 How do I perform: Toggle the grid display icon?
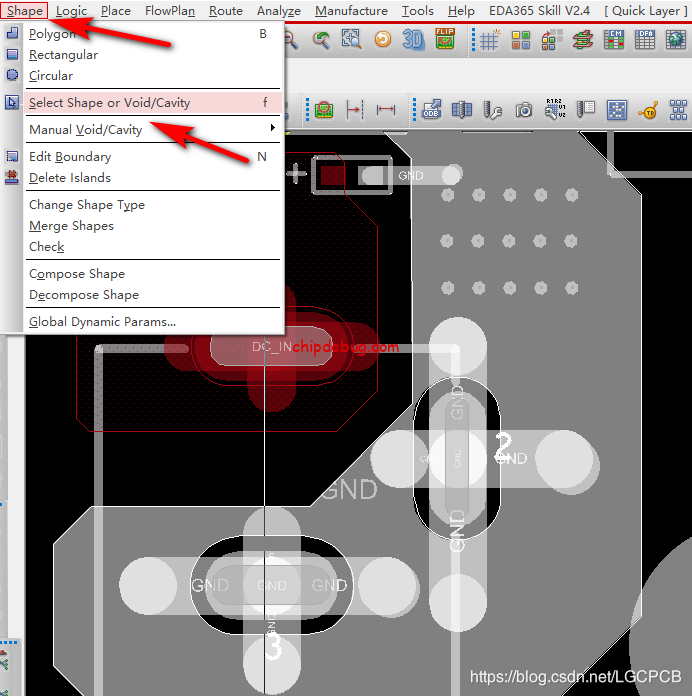coord(489,40)
